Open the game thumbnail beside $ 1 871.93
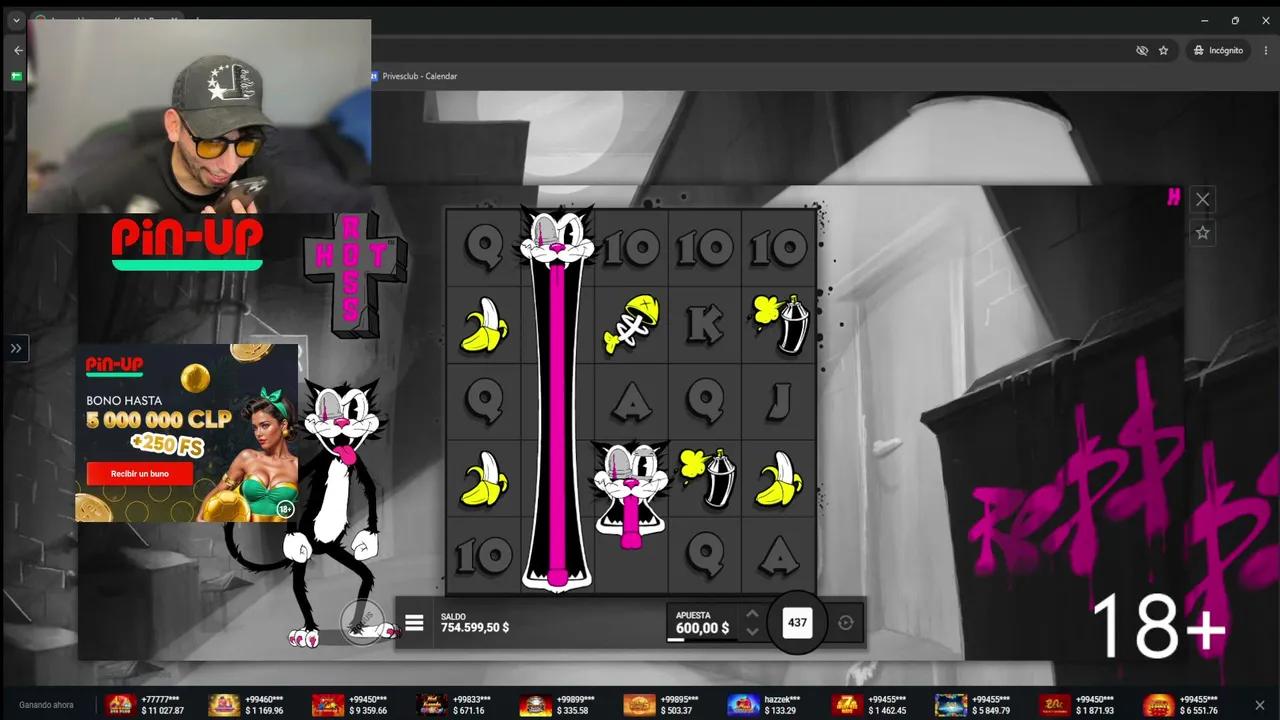This screenshot has width=1280, height=720. 1055,705
